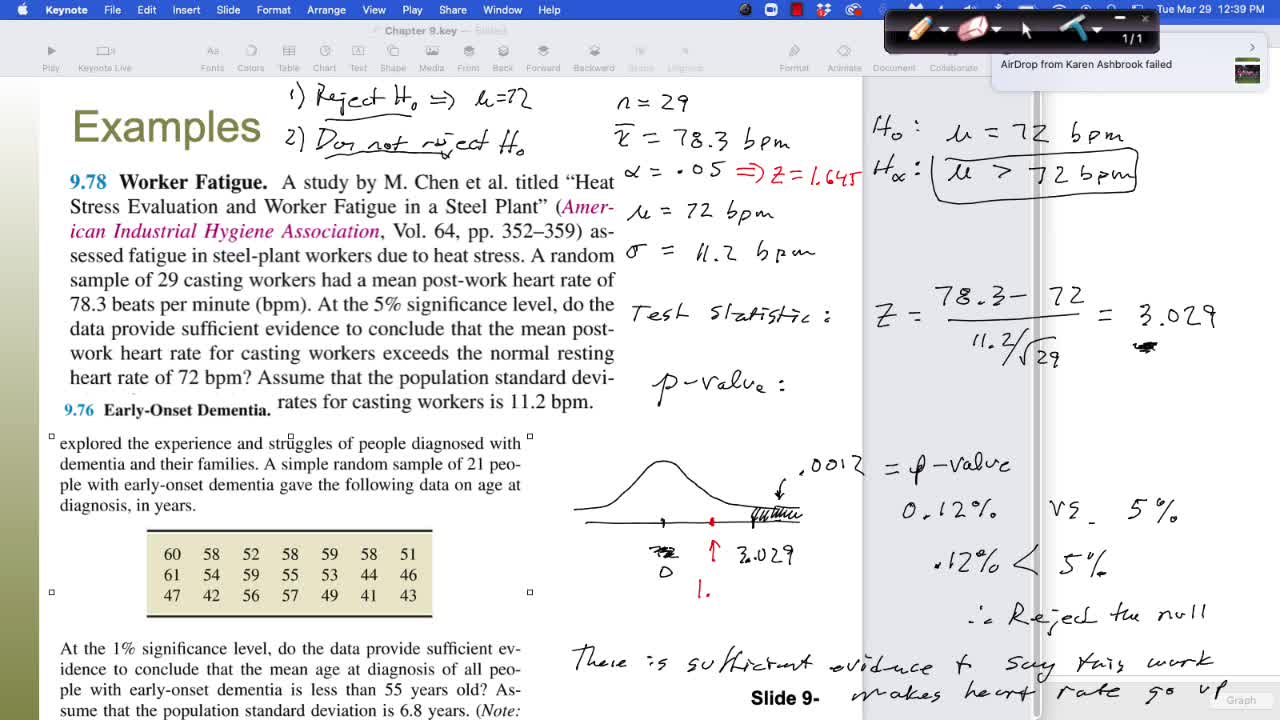Select the pointer arrow in annotation palette
The image size is (1280, 720).
(x=1026, y=30)
